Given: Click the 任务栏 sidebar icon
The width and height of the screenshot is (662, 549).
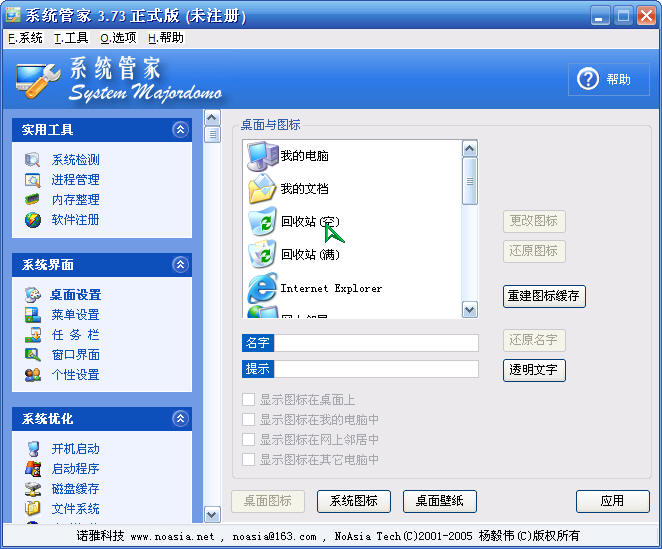Looking at the screenshot, I should [33, 334].
